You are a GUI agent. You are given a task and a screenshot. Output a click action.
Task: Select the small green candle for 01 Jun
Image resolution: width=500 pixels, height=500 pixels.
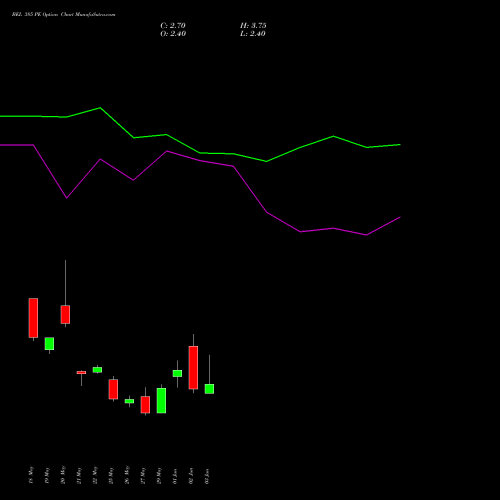click(177, 373)
